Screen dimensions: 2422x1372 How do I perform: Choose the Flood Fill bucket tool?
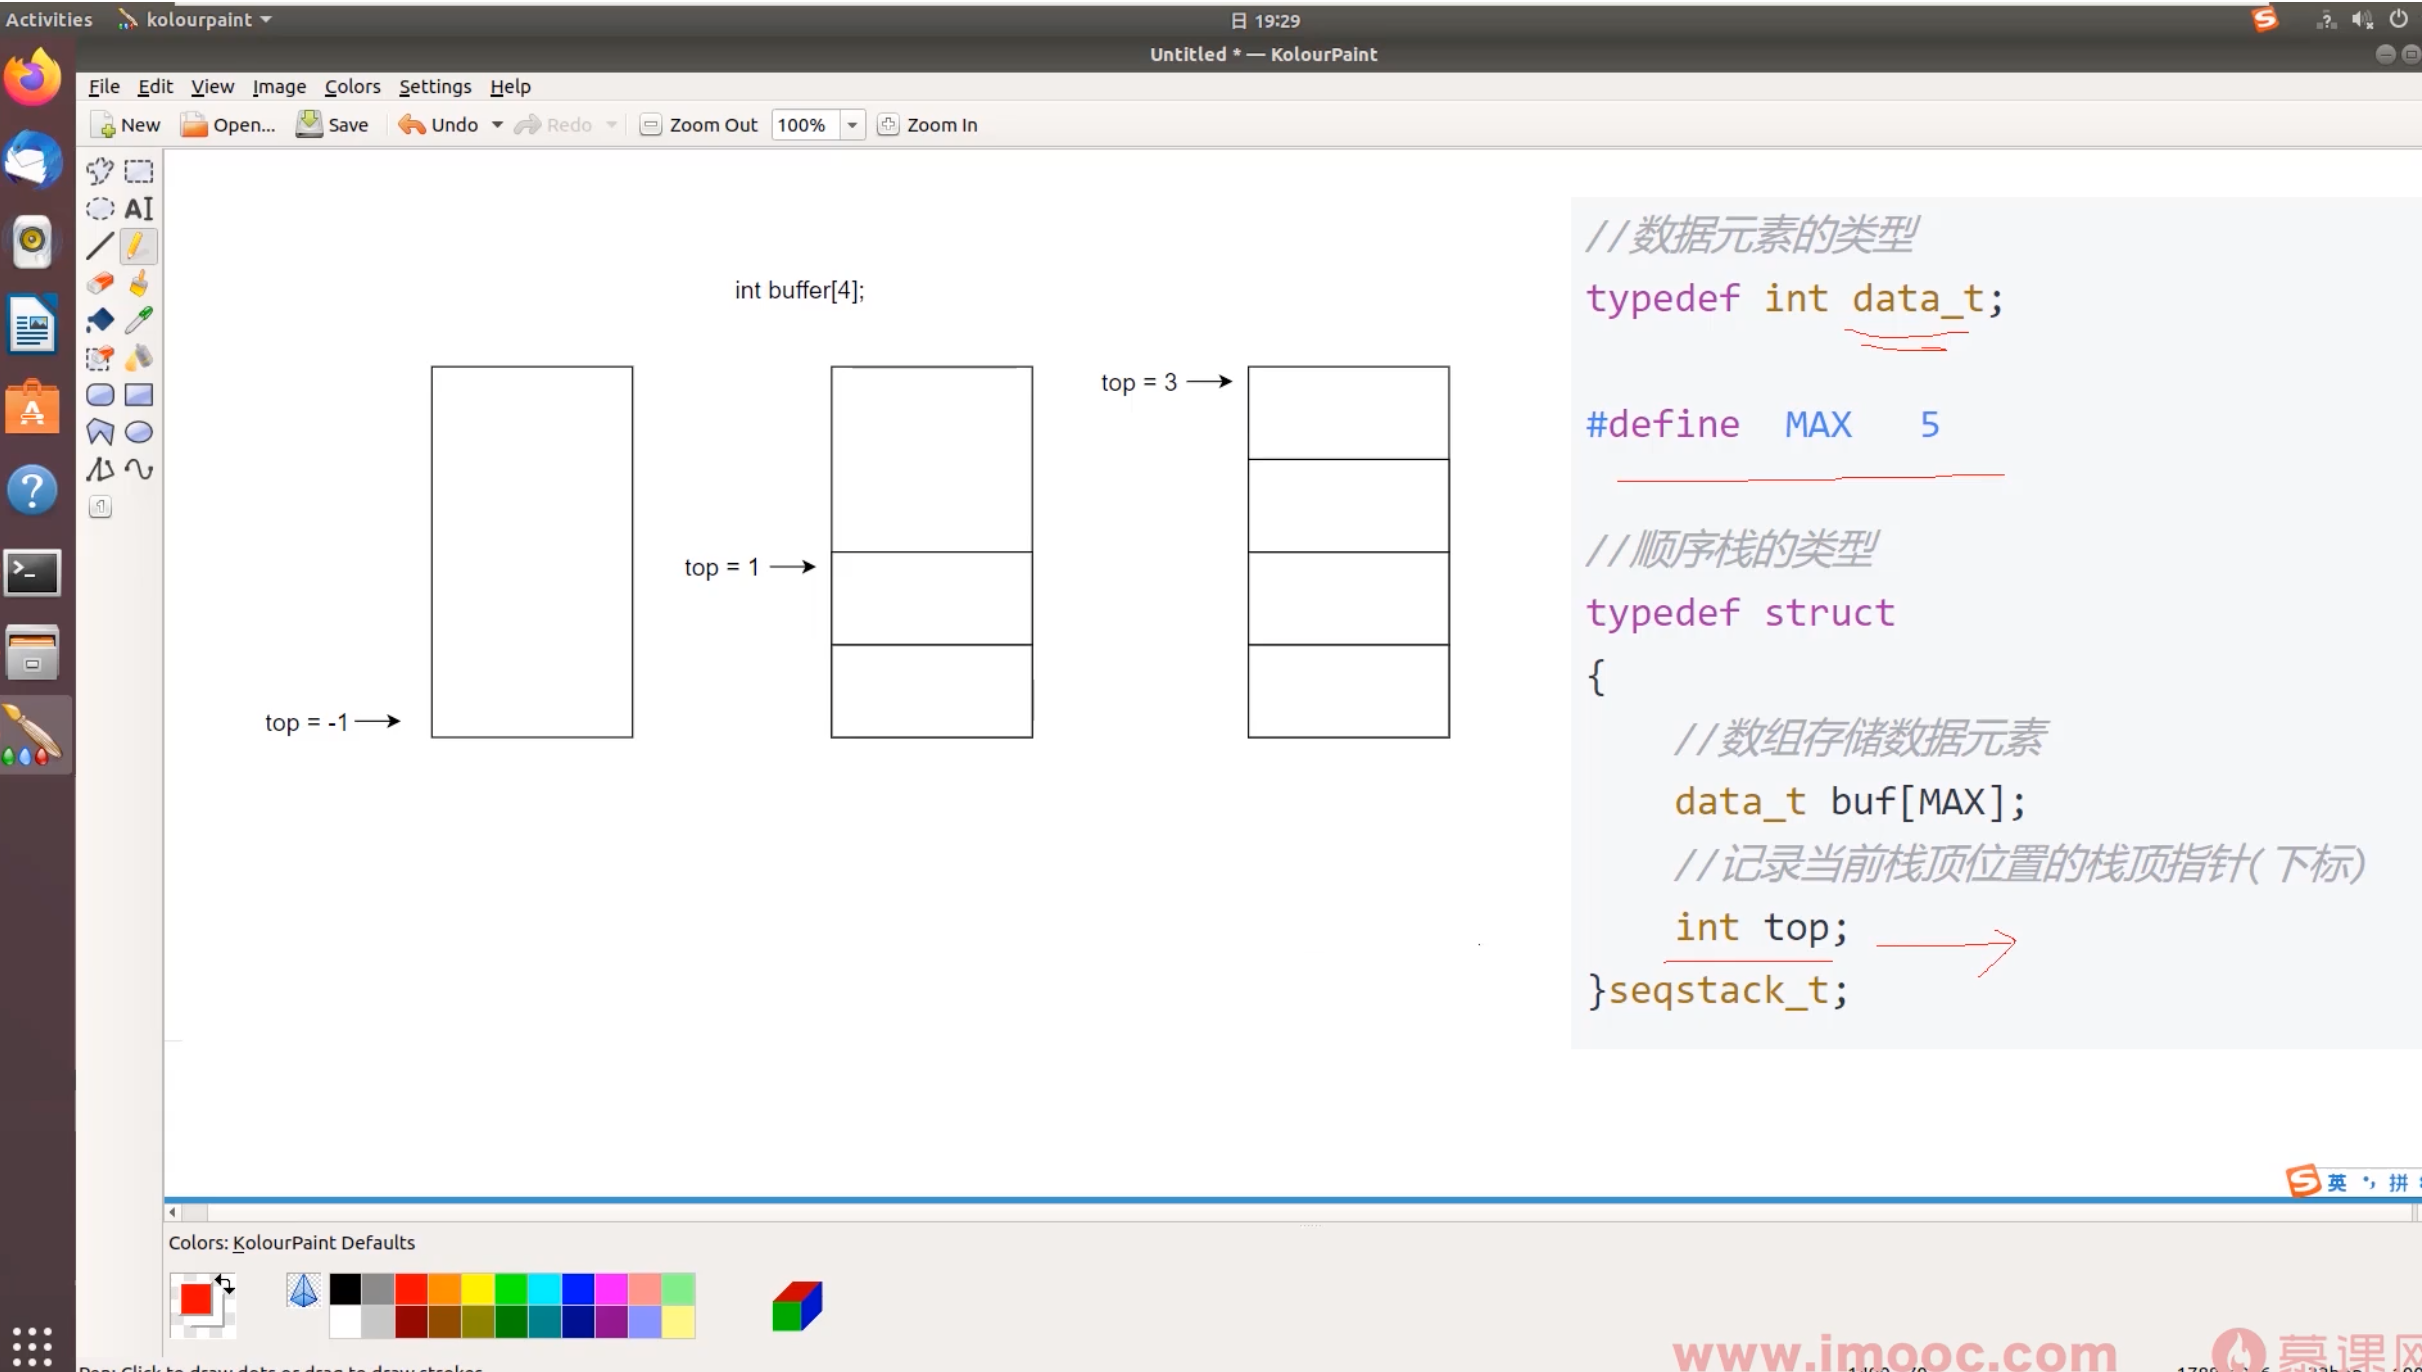tap(100, 320)
